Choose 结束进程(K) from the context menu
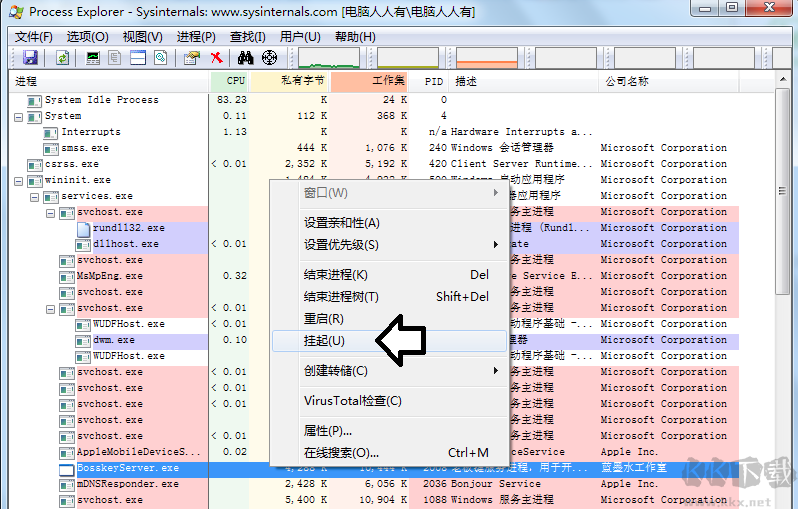 [x=336, y=275]
